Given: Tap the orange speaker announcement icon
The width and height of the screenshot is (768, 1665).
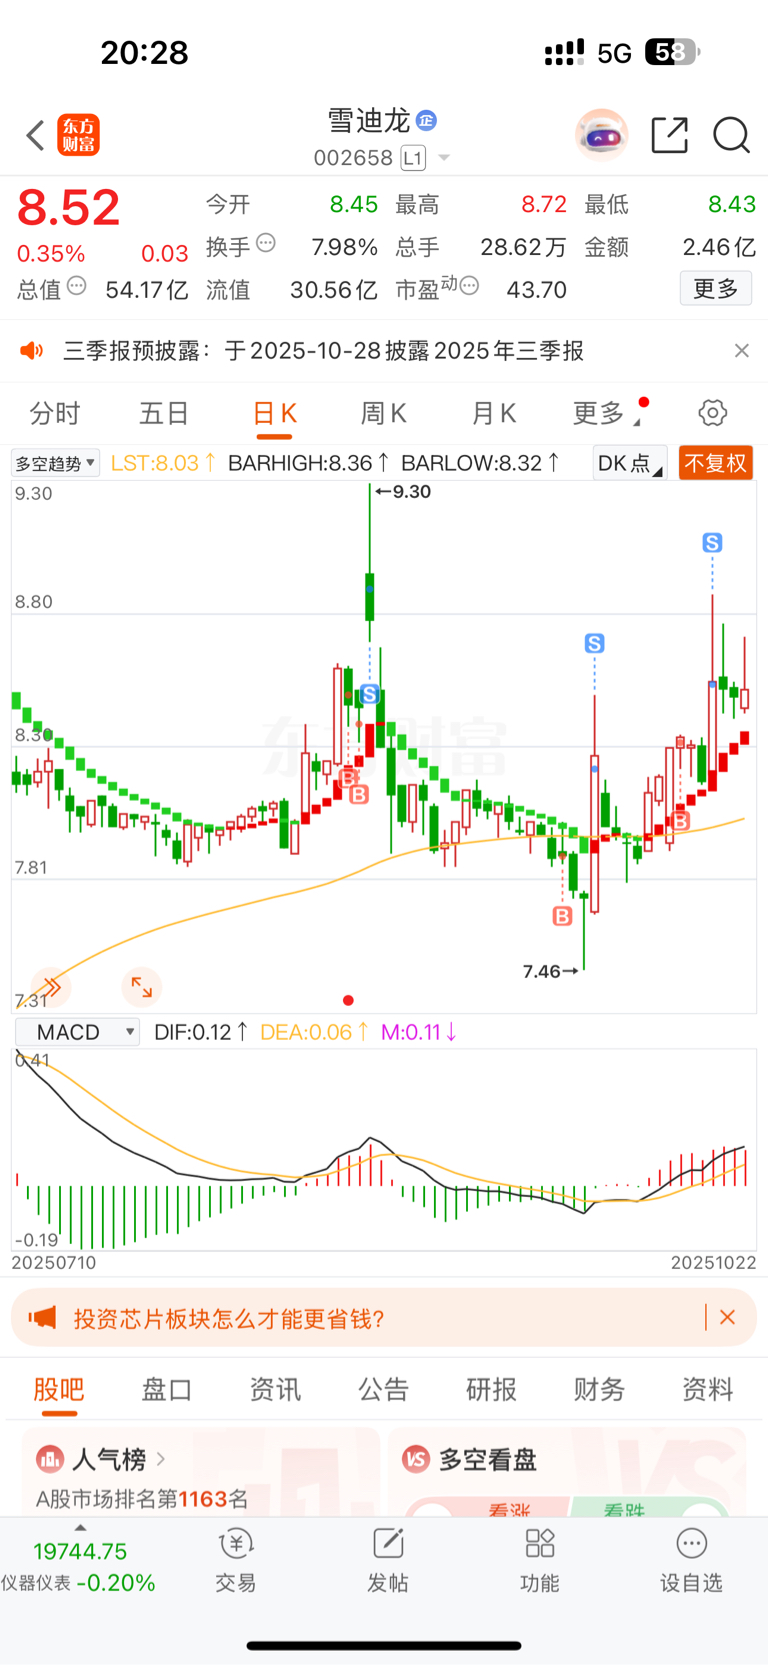Looking at the screenshot, I should point(32,350).
